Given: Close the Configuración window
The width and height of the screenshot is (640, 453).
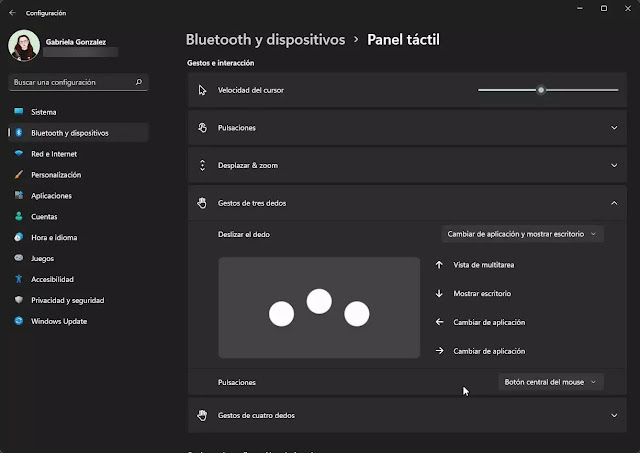Looking at the screenshot, I should (x=628, y=8).
